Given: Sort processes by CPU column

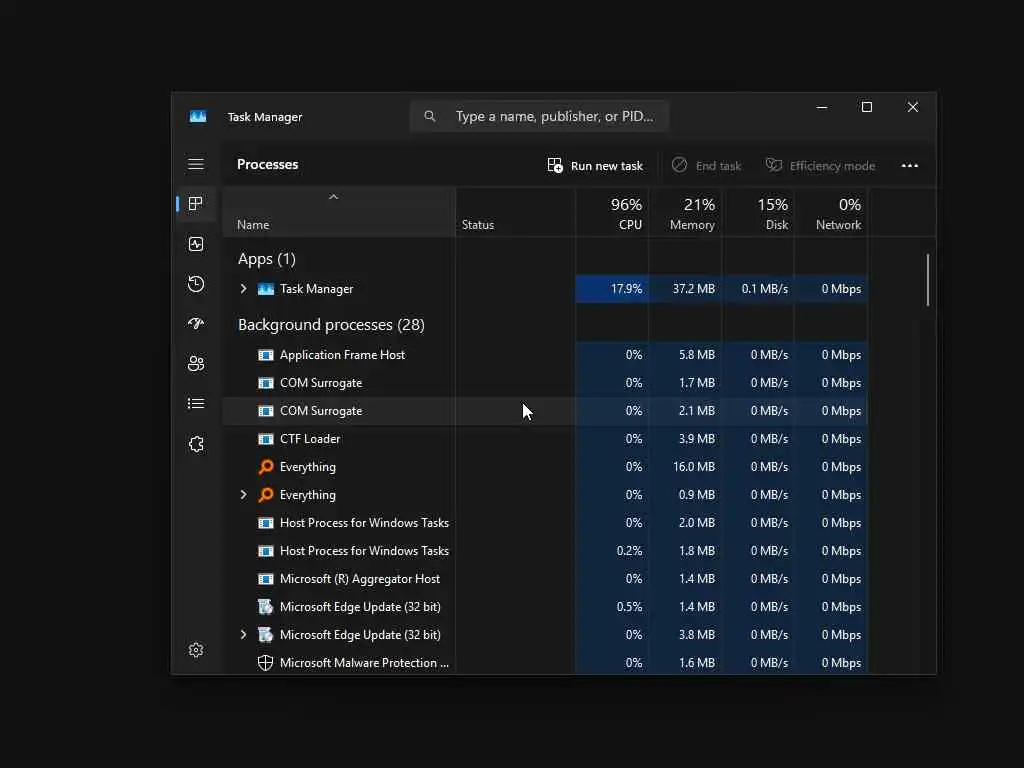Looking at the screenshot, I should (612, 213).
